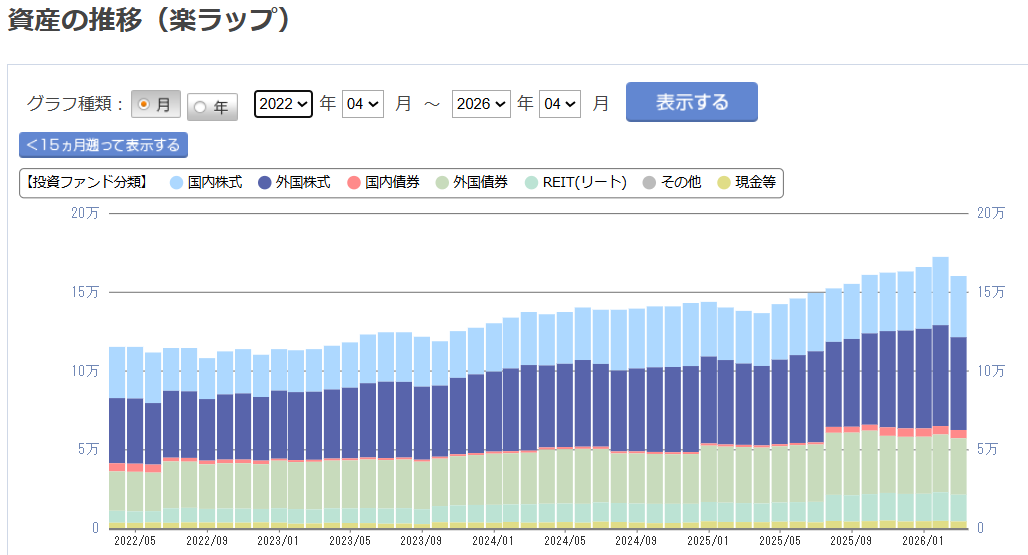Open the start month 04 dropdown
Viewport: 1028px width, 555px height.
(362, 103)
